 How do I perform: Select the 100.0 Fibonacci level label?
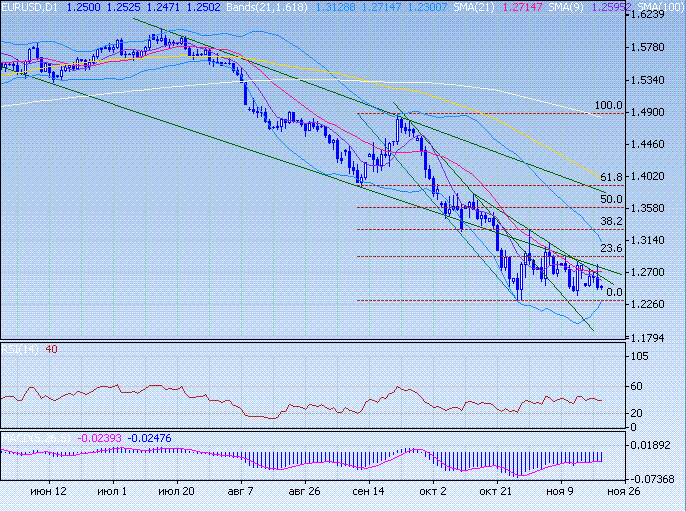coord(609,105)
